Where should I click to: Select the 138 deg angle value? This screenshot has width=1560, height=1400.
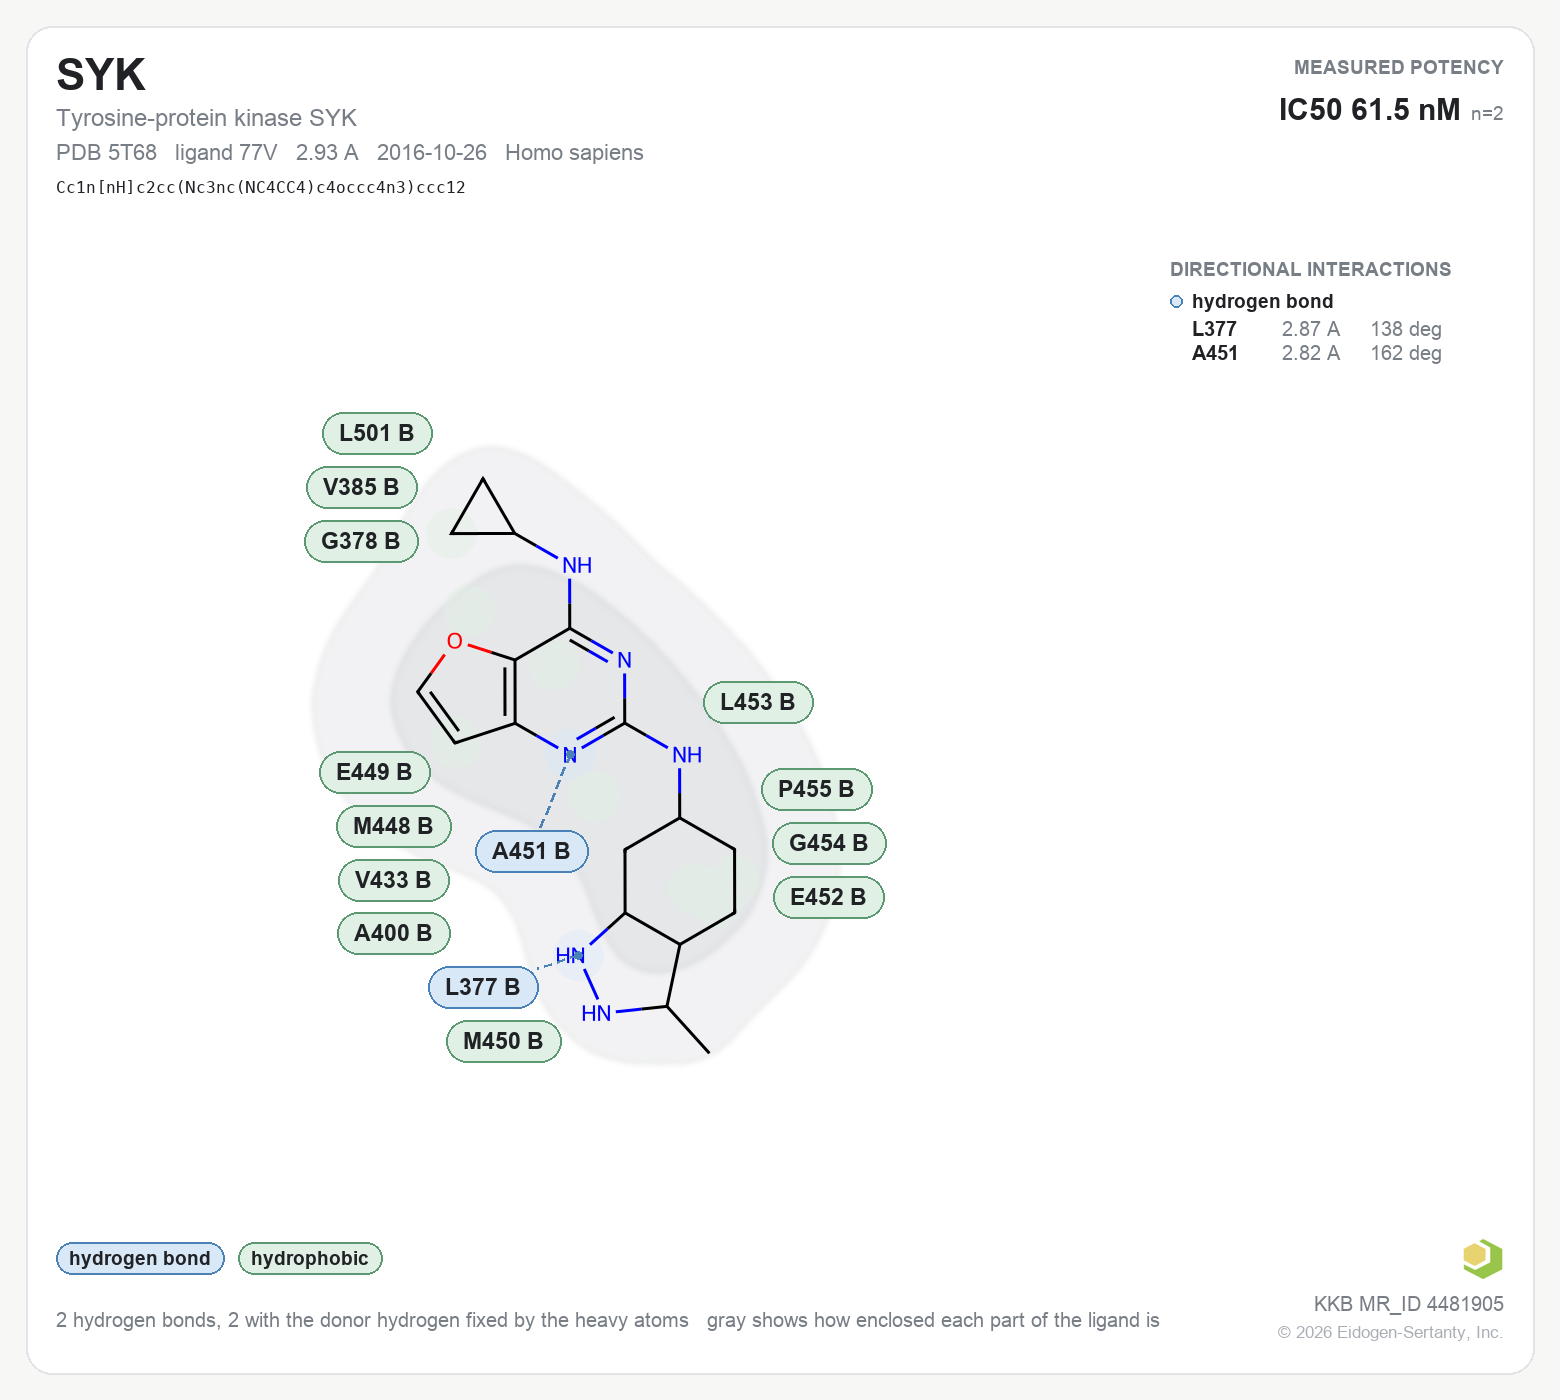1406,329
